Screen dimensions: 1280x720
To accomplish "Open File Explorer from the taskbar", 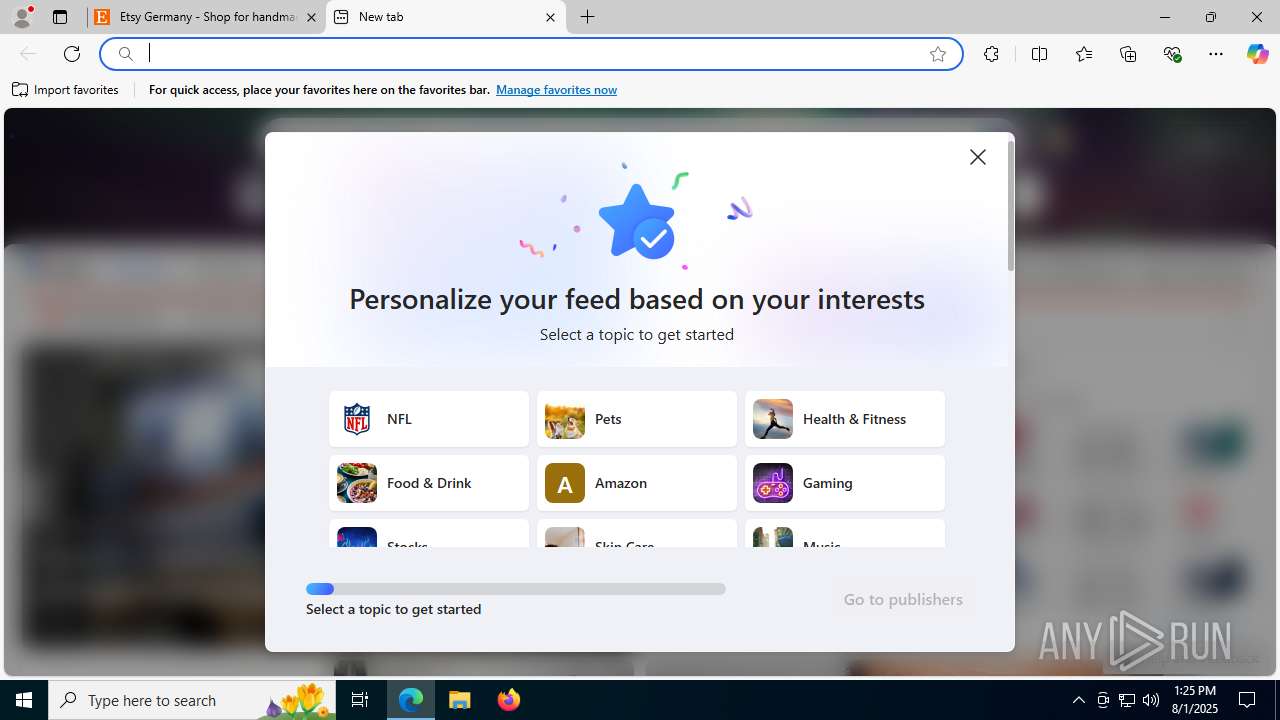I will pos(459,700).
